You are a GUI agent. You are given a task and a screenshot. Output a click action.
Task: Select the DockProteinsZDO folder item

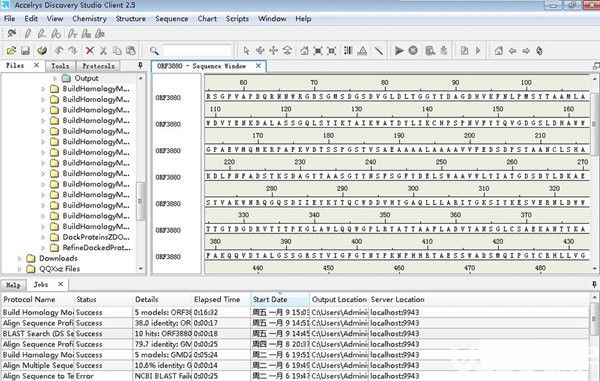[96, 237]
